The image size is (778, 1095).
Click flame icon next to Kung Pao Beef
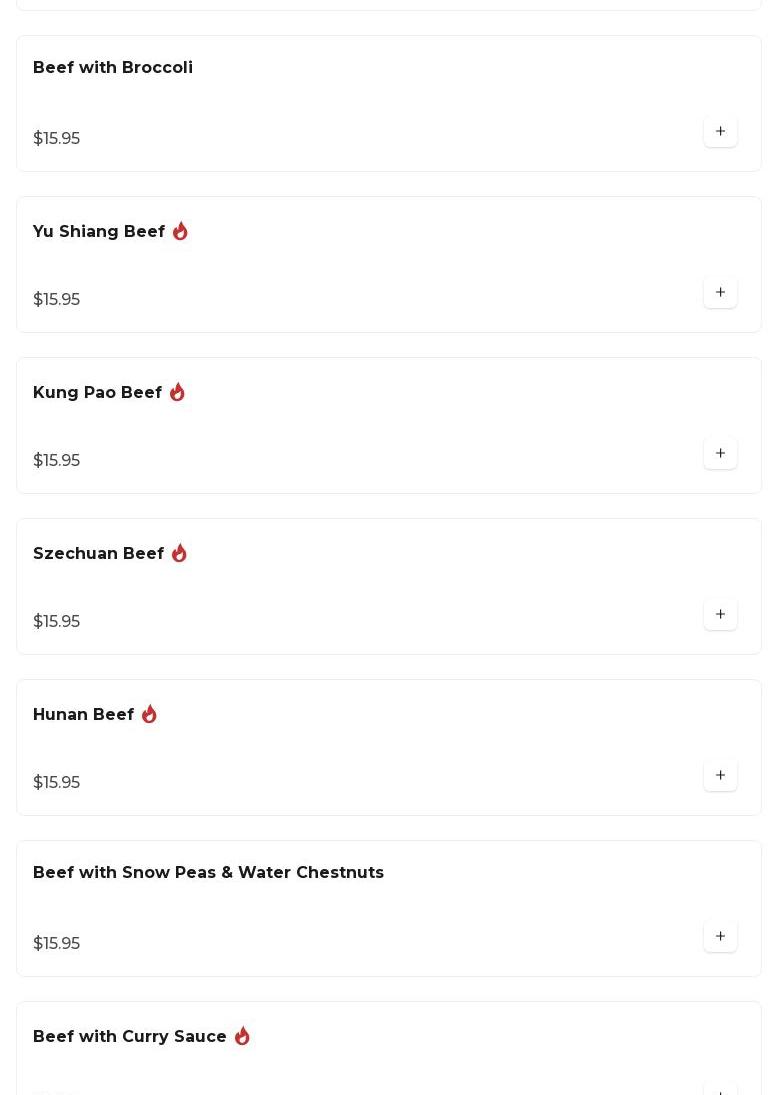[177, 392]
